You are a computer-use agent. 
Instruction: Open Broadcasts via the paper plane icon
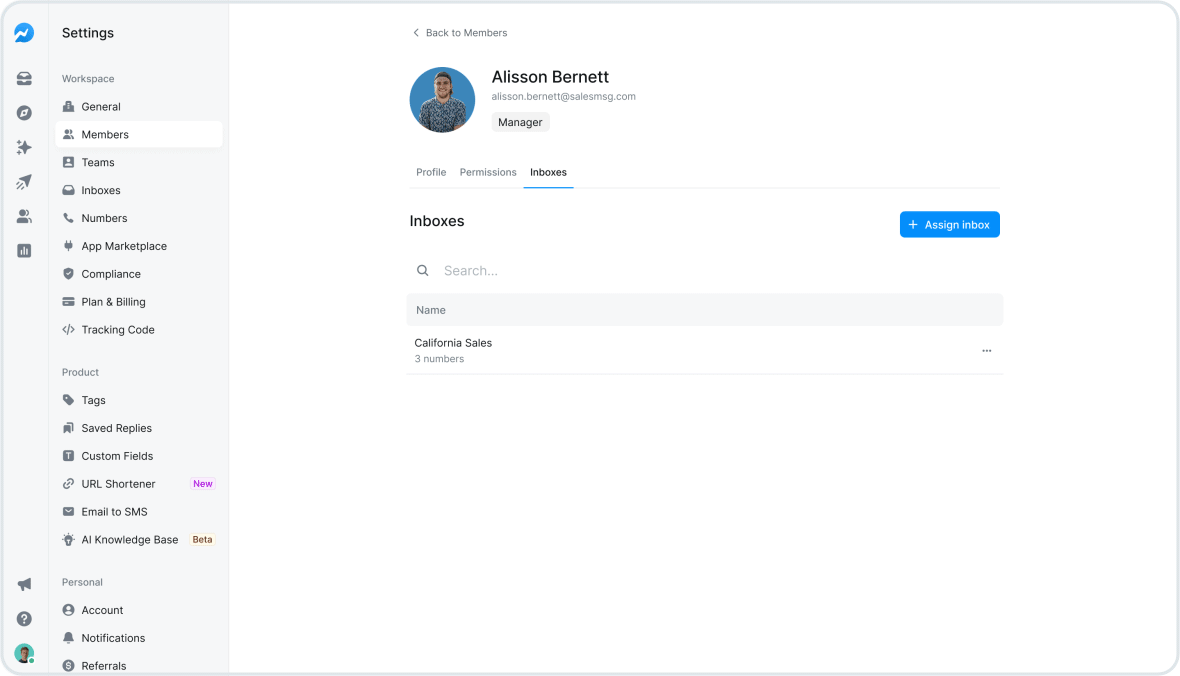[24, 181]
